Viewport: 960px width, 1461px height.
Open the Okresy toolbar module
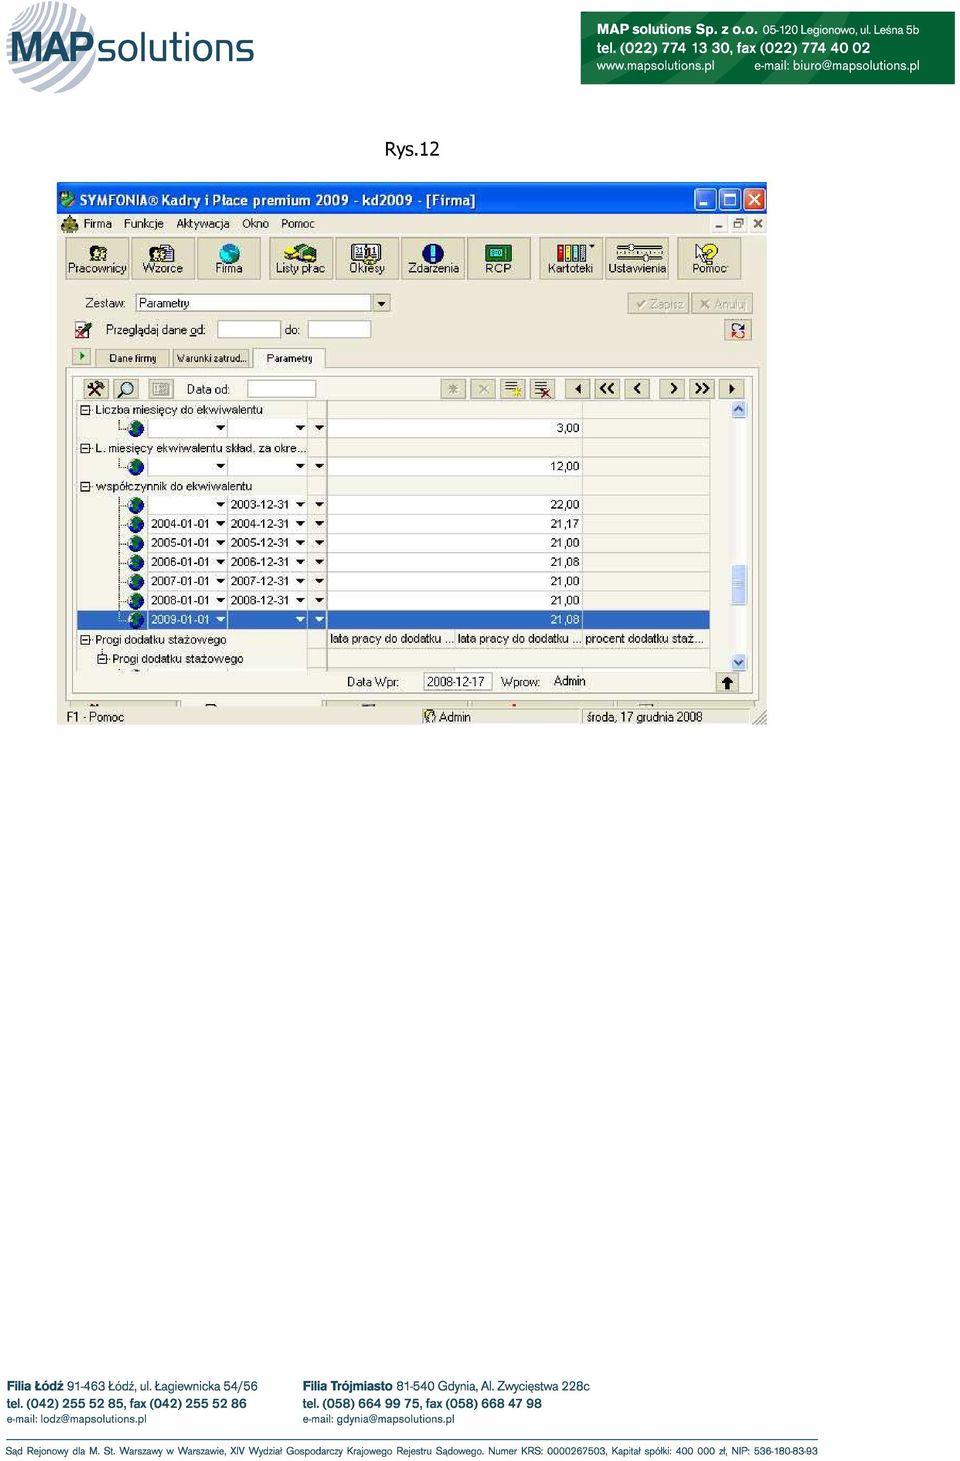click(366, 257)
